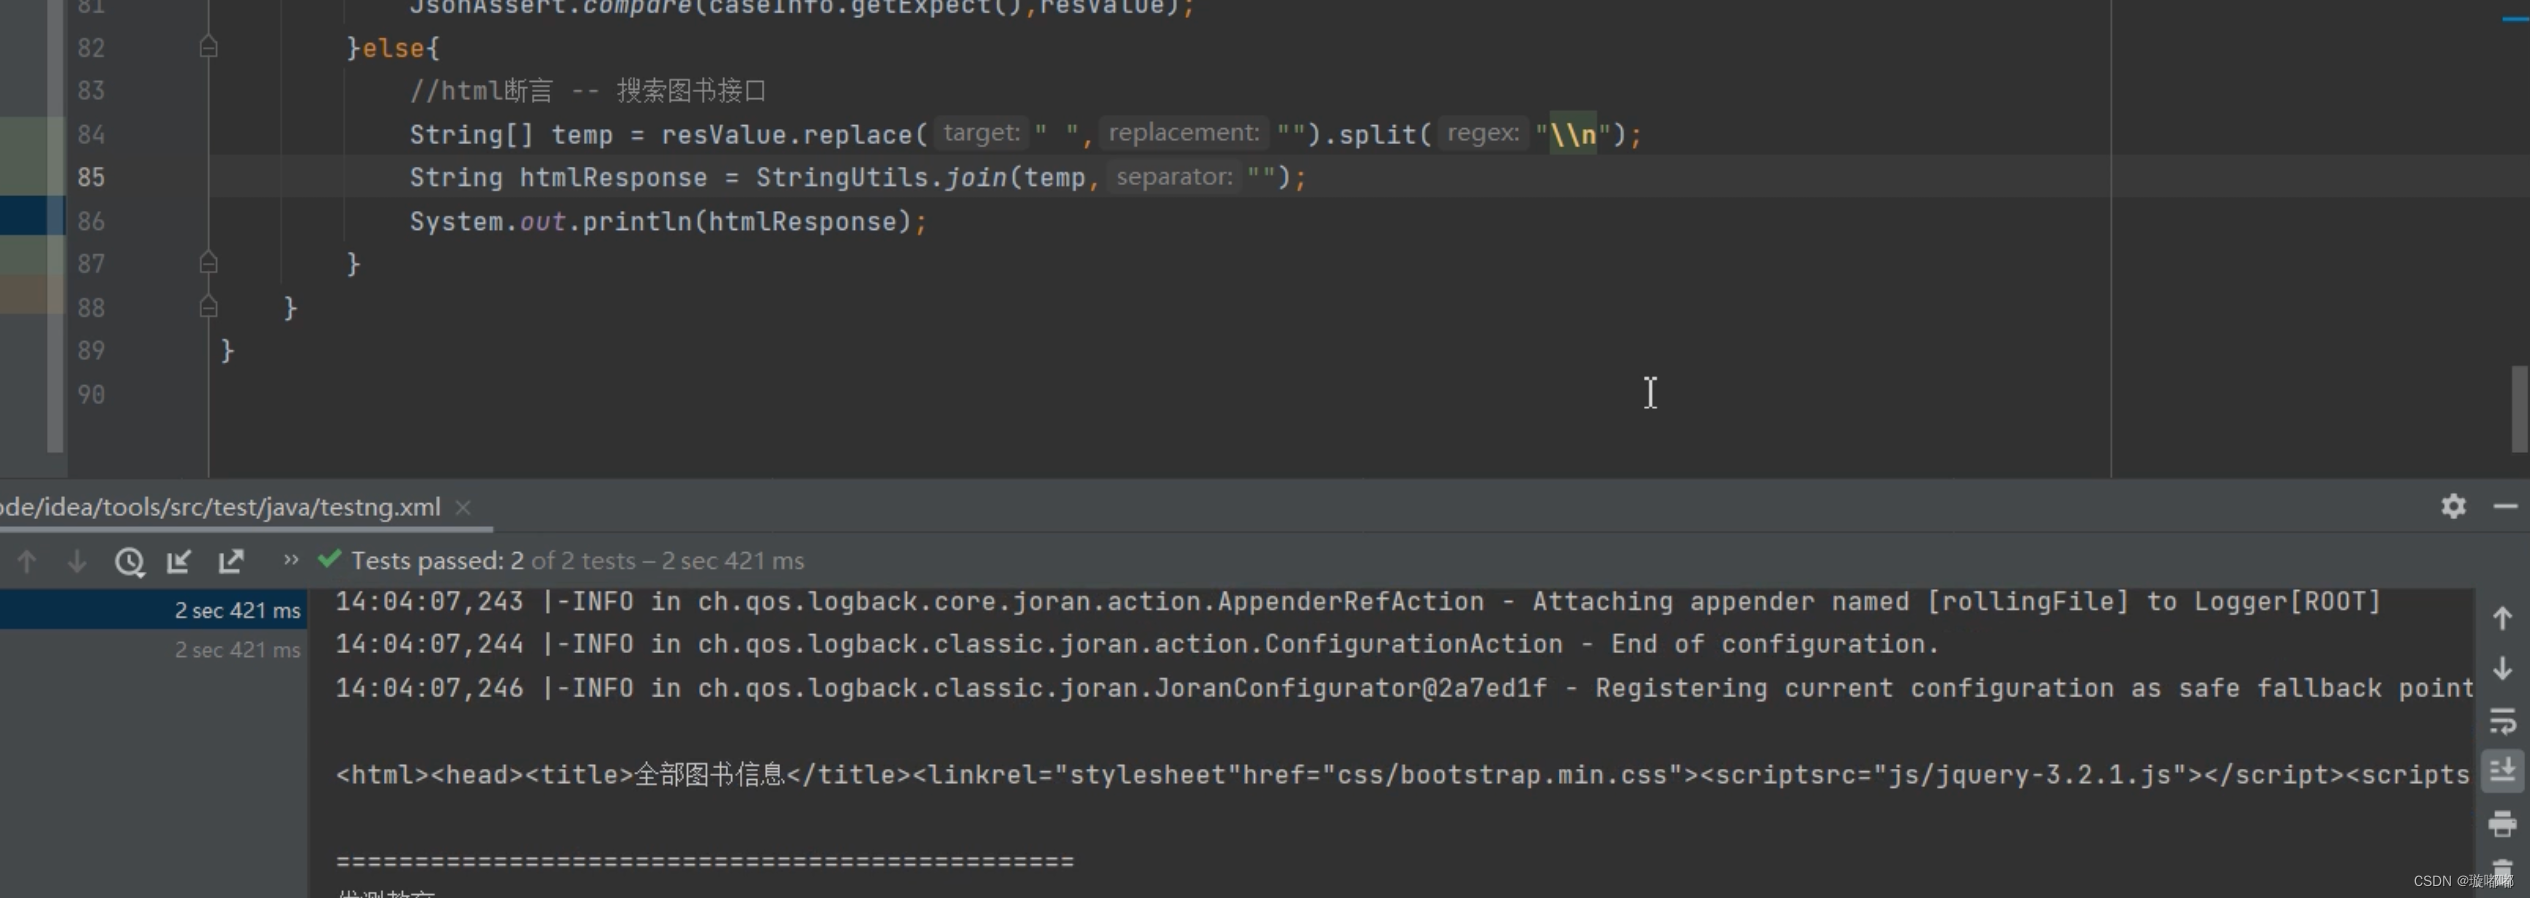This screenshot has height=898, width=2530.
Task: Click editor vertical scrollbar thumb
Action: click(x=2519, y=409)
